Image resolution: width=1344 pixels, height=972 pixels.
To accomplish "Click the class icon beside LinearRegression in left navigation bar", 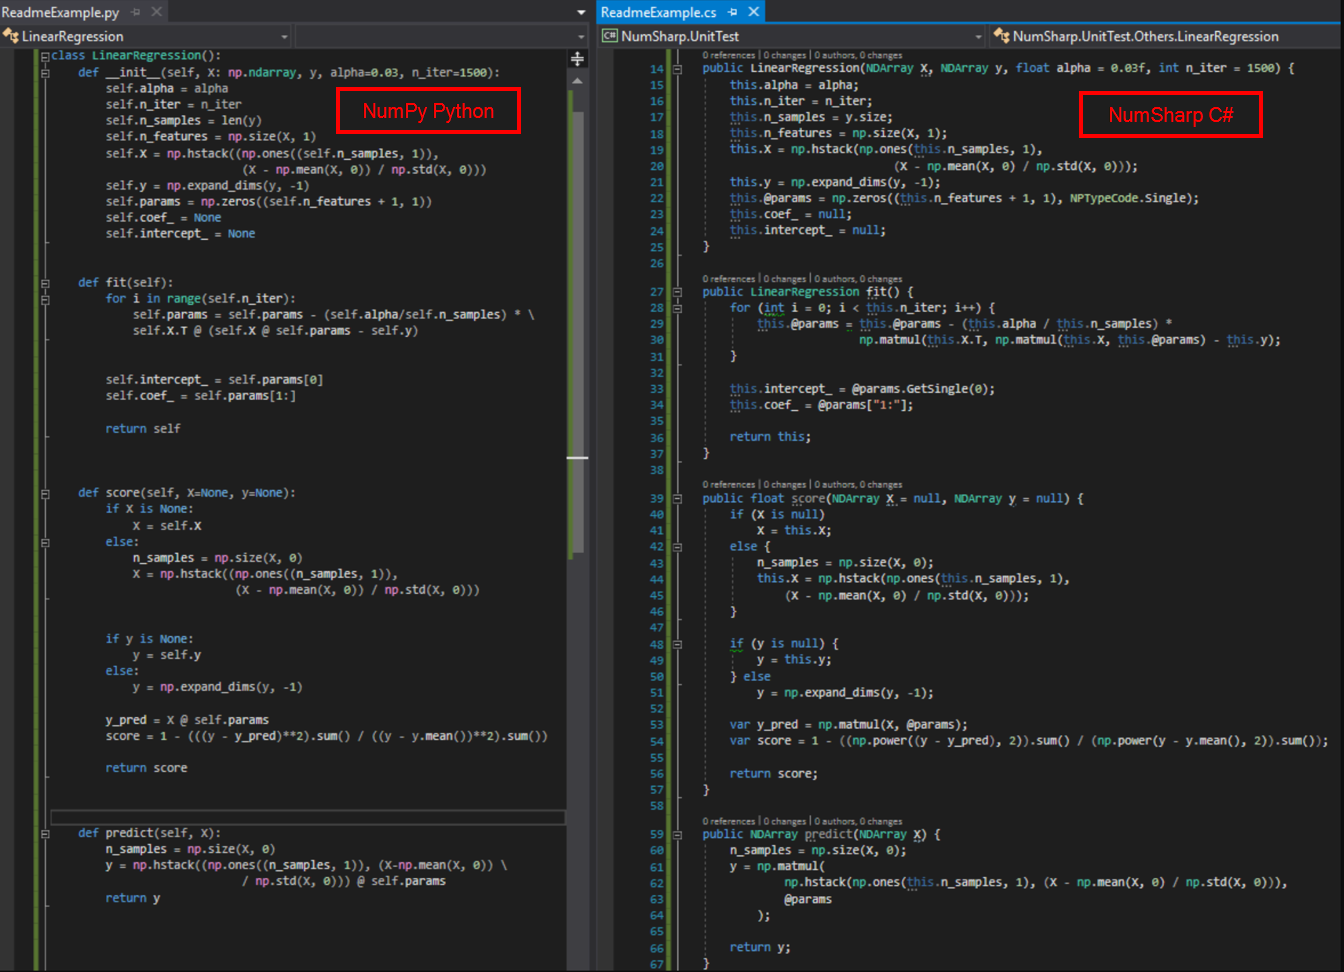I will point(10,34).
